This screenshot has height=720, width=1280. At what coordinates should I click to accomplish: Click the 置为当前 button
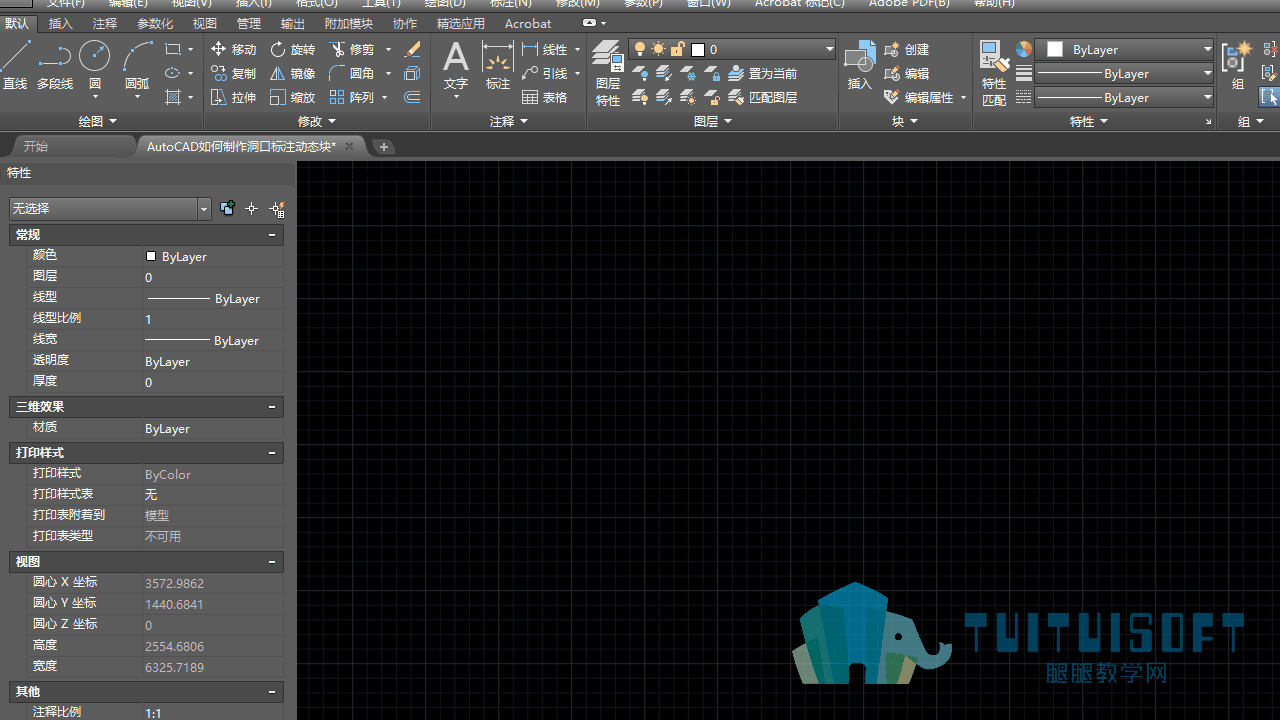(x=762, y=73)
